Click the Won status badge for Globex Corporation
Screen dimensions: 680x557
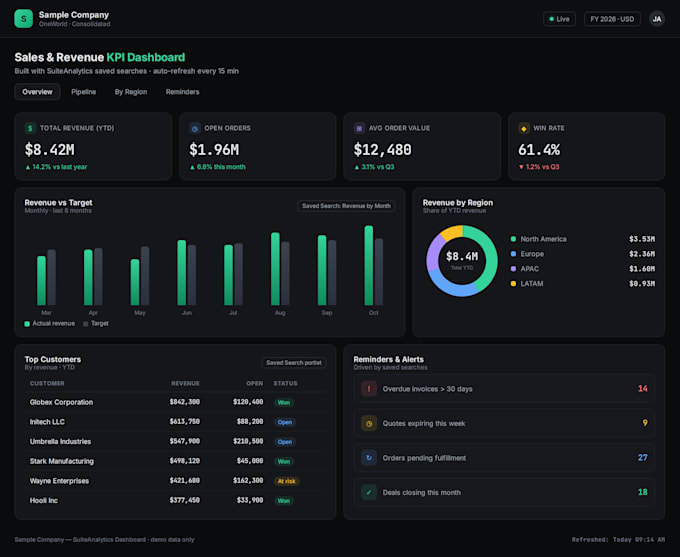(284, 403)
